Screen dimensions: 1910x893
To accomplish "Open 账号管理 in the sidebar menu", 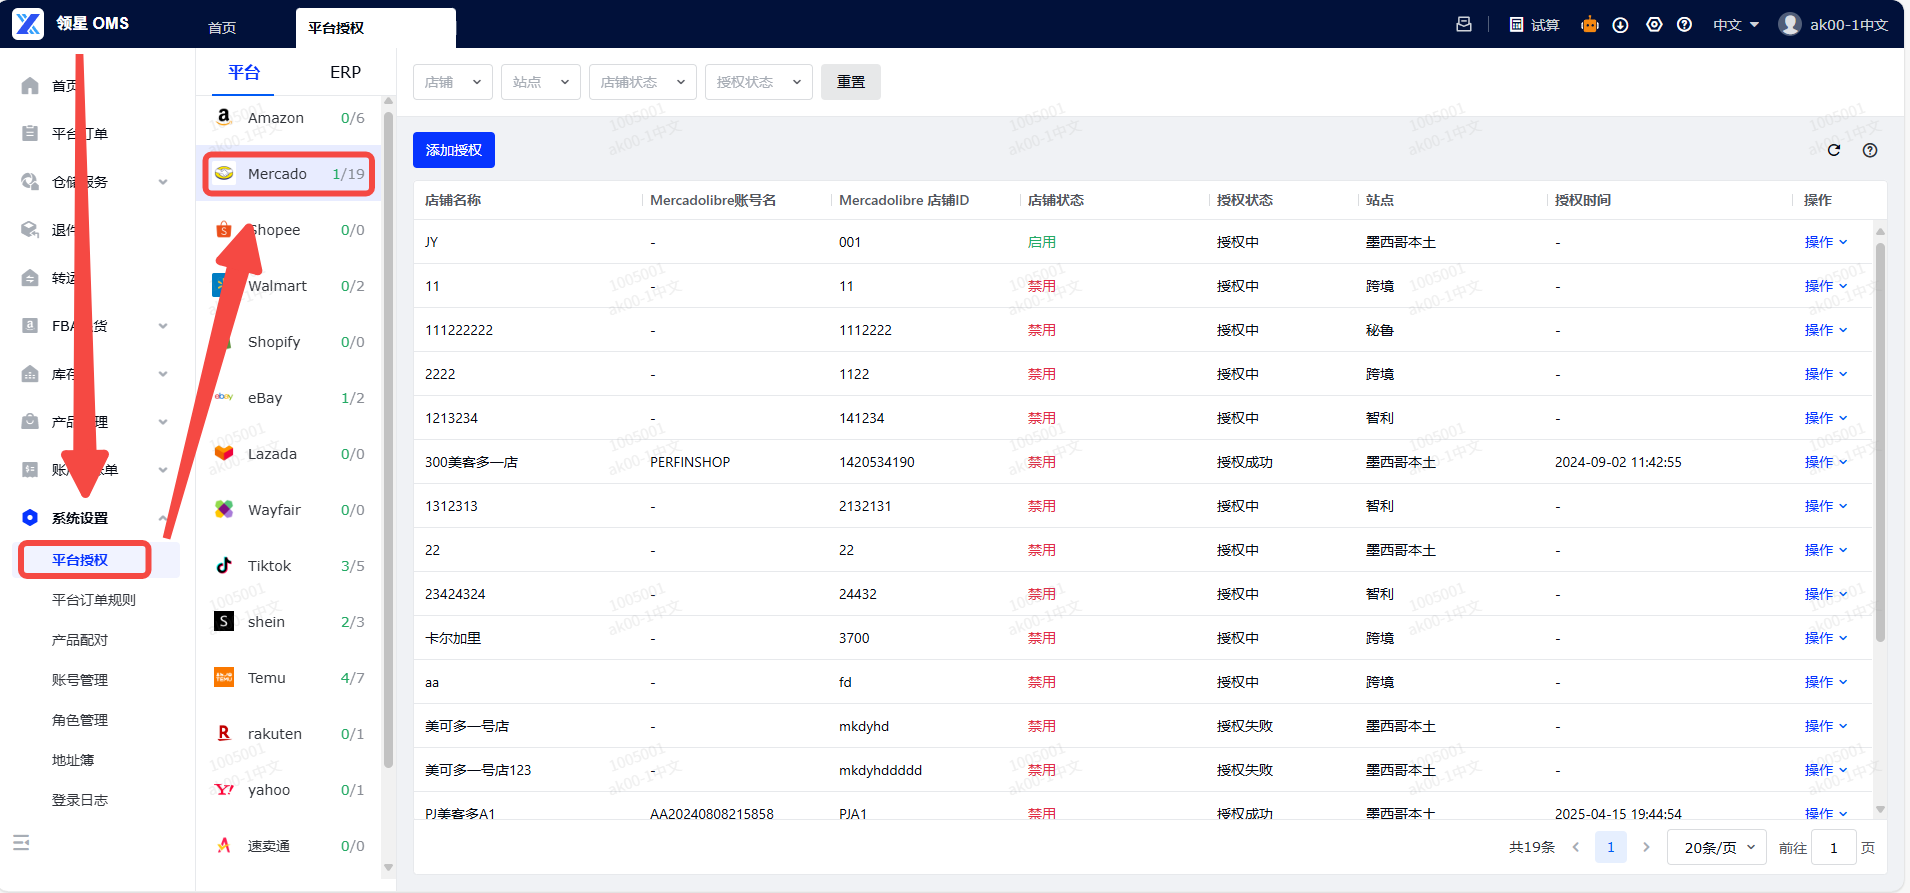I will pyautogui.click(x=80, y=680).
